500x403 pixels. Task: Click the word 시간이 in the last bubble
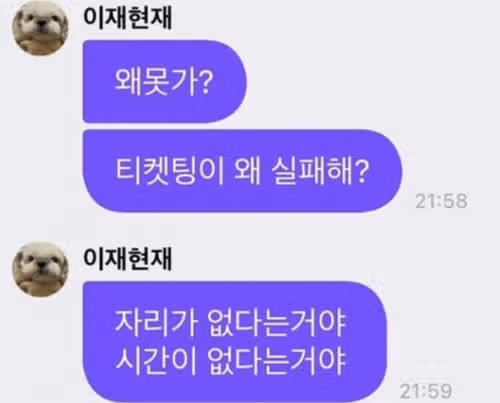[x=154, y=361]
